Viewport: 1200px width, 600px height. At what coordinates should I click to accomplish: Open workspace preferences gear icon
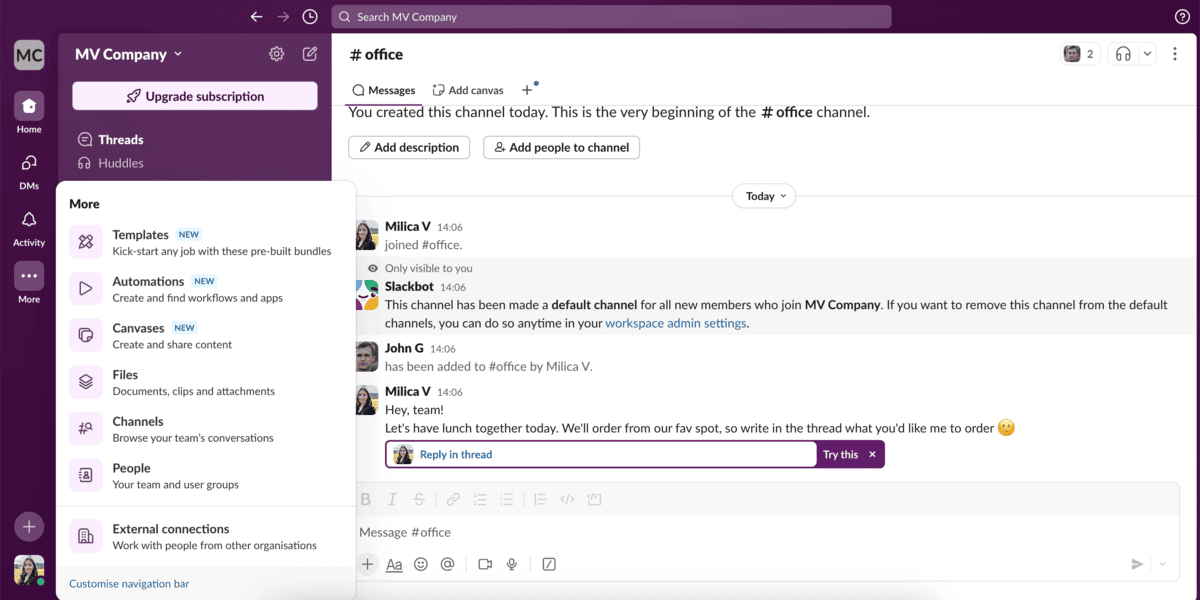click(276, 54)
